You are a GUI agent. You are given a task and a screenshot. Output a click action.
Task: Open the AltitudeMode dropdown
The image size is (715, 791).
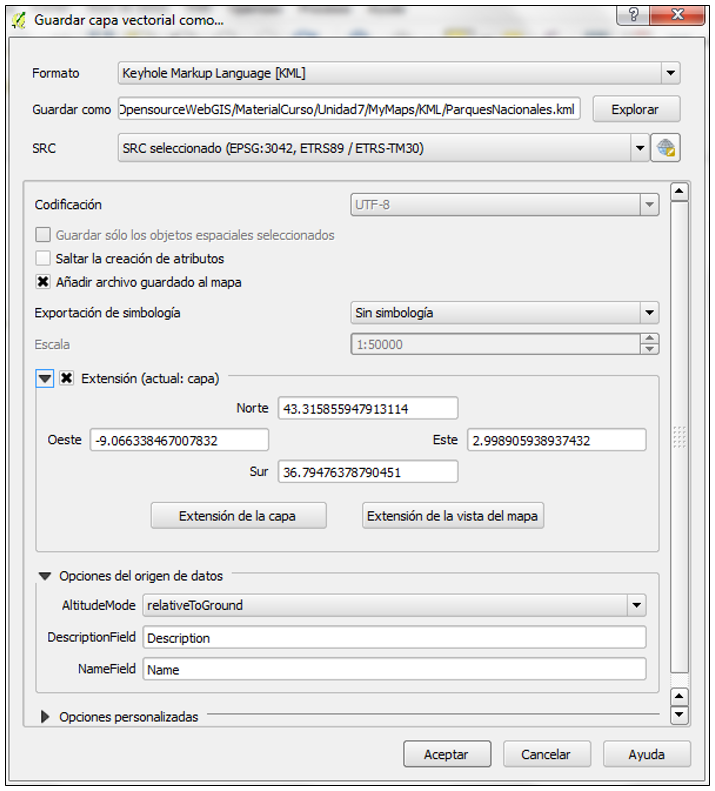[635, 605]
